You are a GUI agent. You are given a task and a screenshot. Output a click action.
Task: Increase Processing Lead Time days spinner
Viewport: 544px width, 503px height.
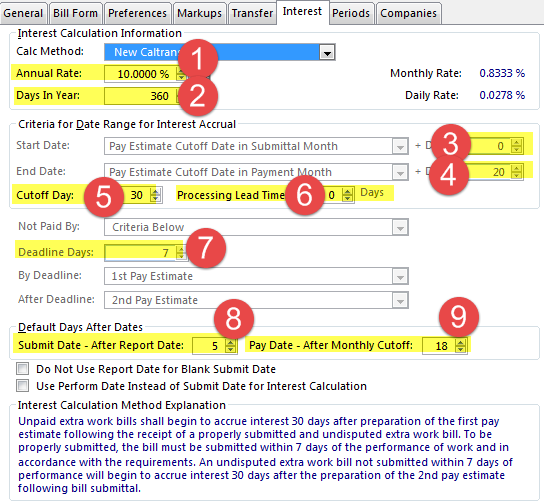(x=347, y=192)
